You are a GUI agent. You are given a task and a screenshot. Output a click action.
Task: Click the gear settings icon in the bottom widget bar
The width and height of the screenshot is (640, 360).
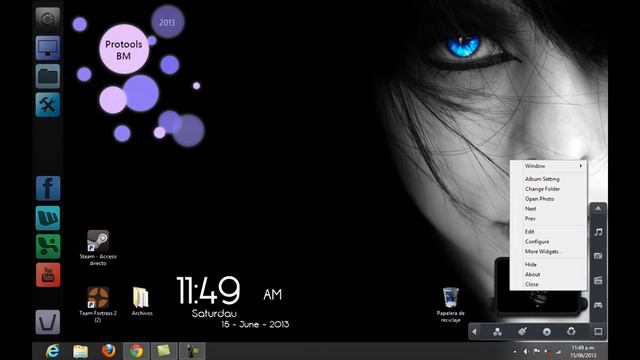[547, 332]
